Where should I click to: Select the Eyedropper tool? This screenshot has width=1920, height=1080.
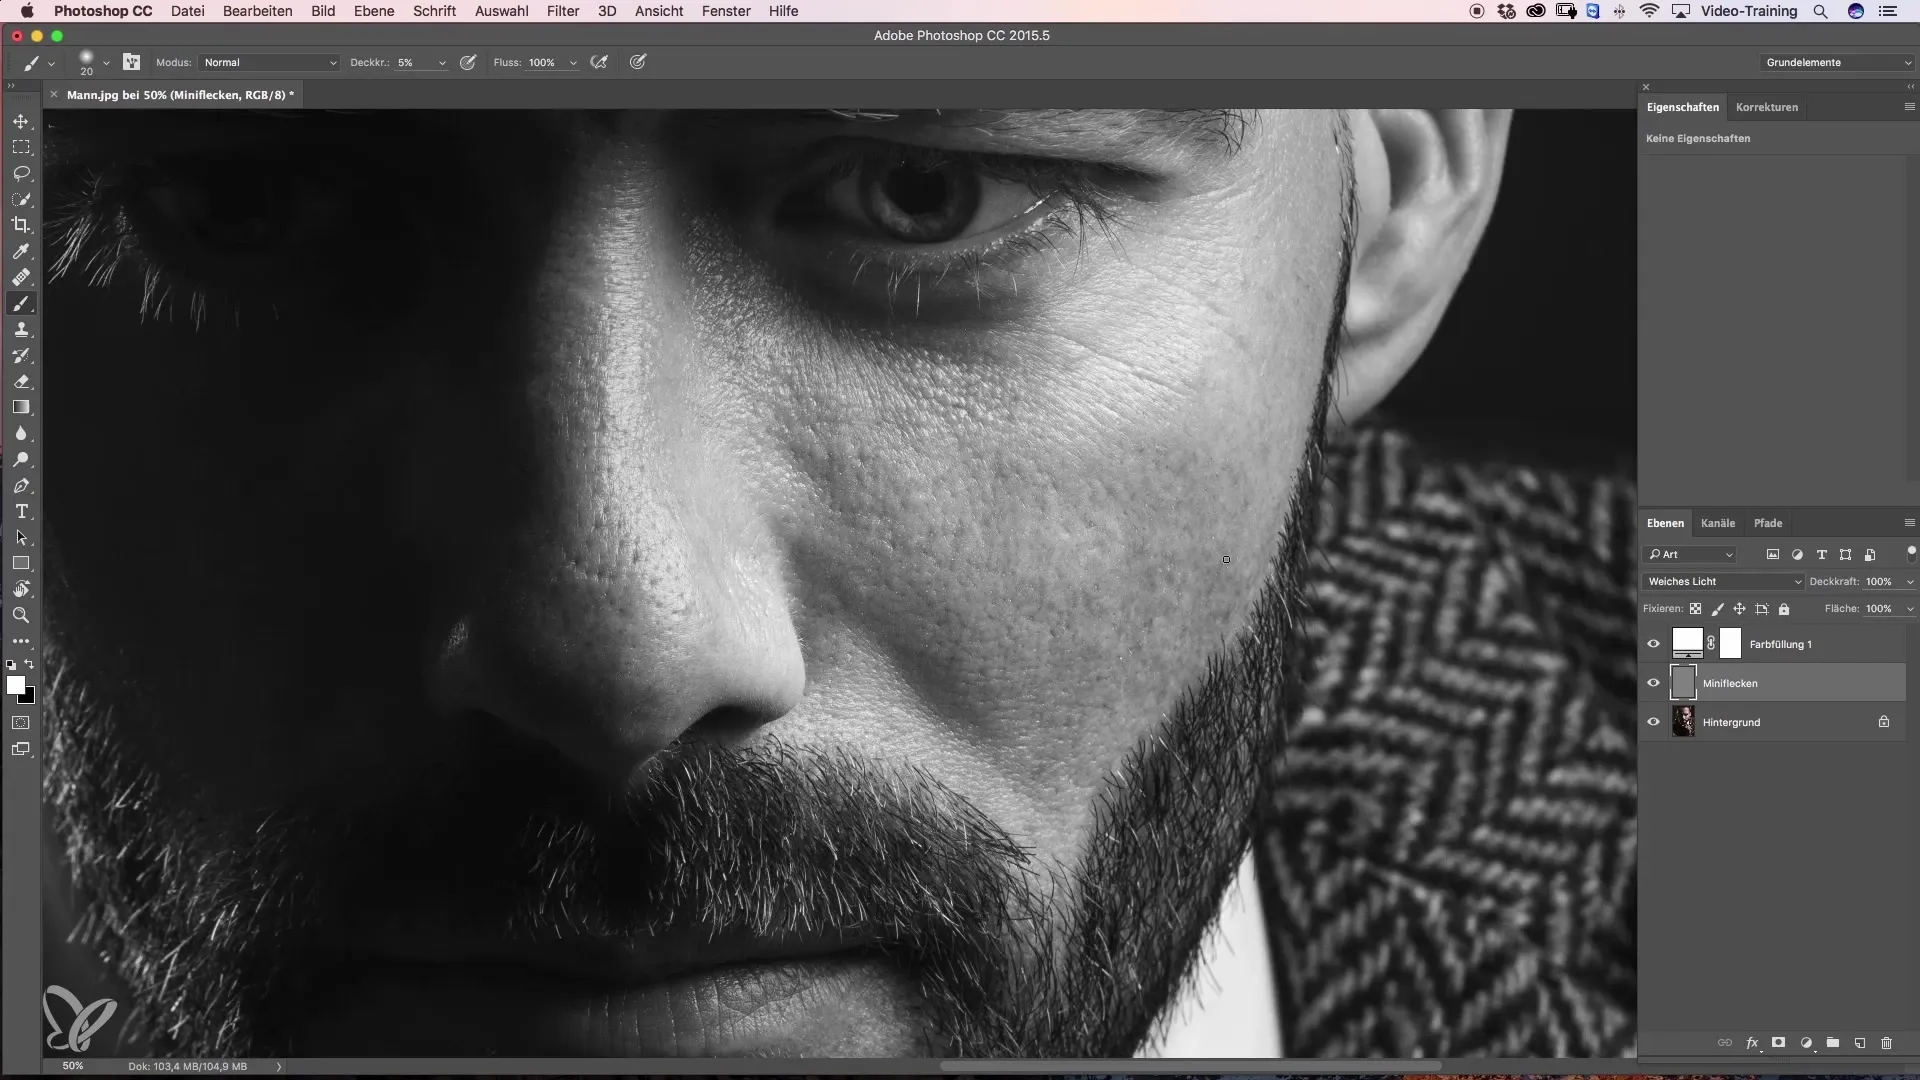[21, 251]
